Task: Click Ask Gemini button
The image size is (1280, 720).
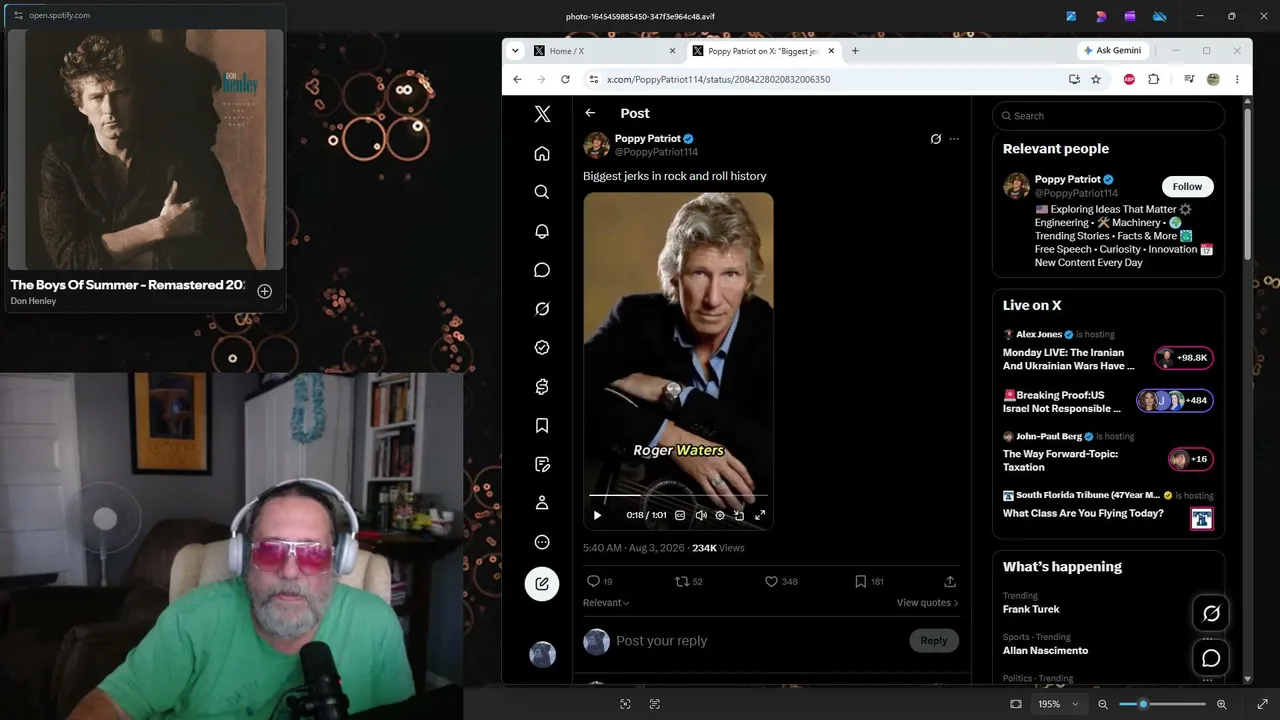Action: click(1112, 51)
